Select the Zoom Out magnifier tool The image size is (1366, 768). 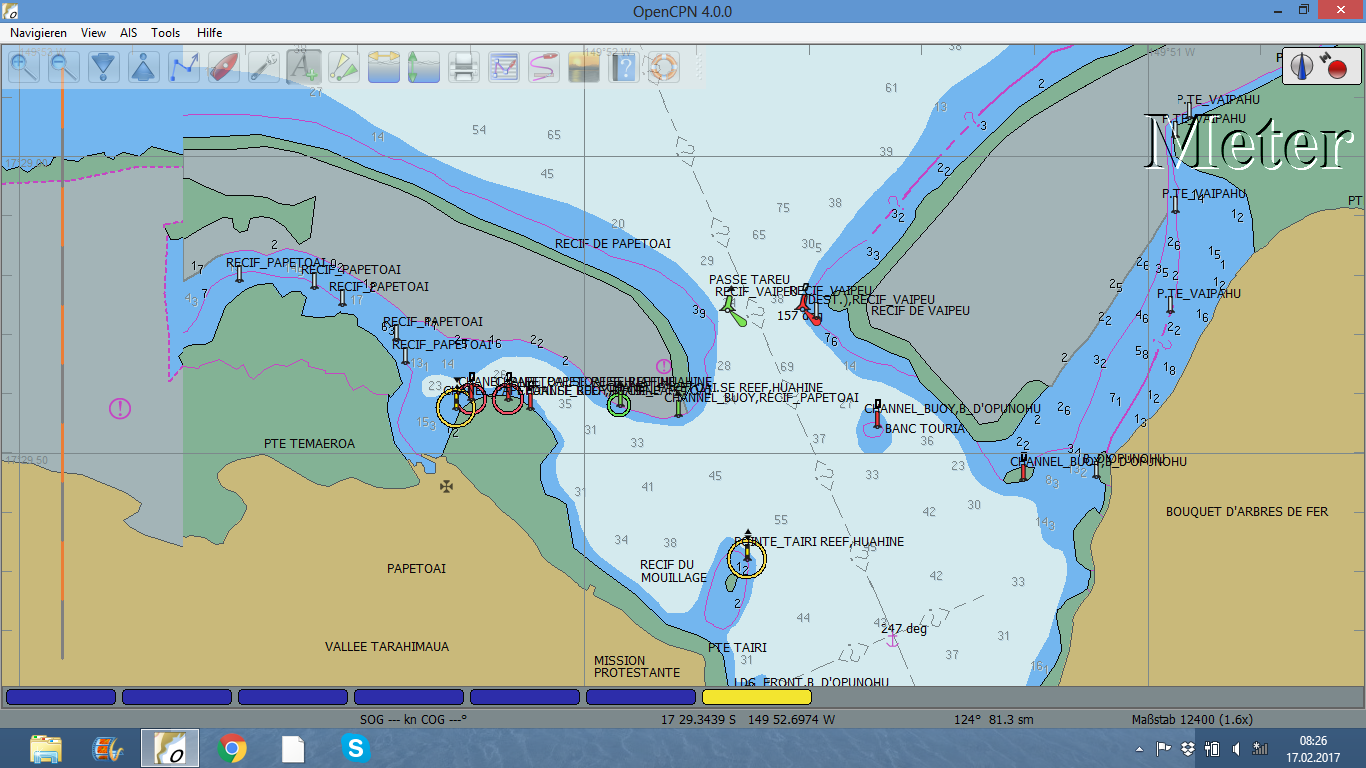click(x=63, y=67)
